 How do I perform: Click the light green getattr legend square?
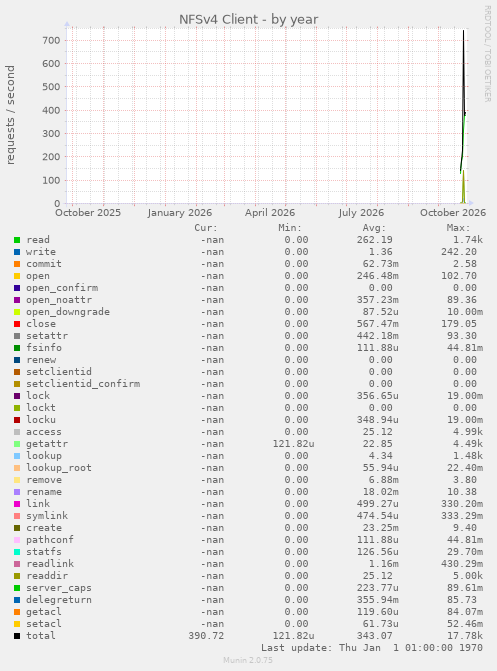tap(17, 444)
